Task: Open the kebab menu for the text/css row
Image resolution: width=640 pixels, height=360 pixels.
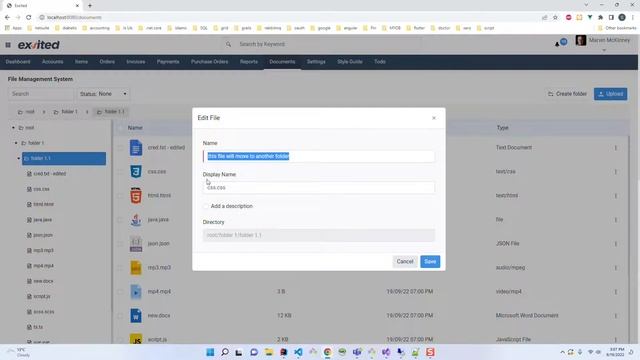Action: click(x=616, y=172)
